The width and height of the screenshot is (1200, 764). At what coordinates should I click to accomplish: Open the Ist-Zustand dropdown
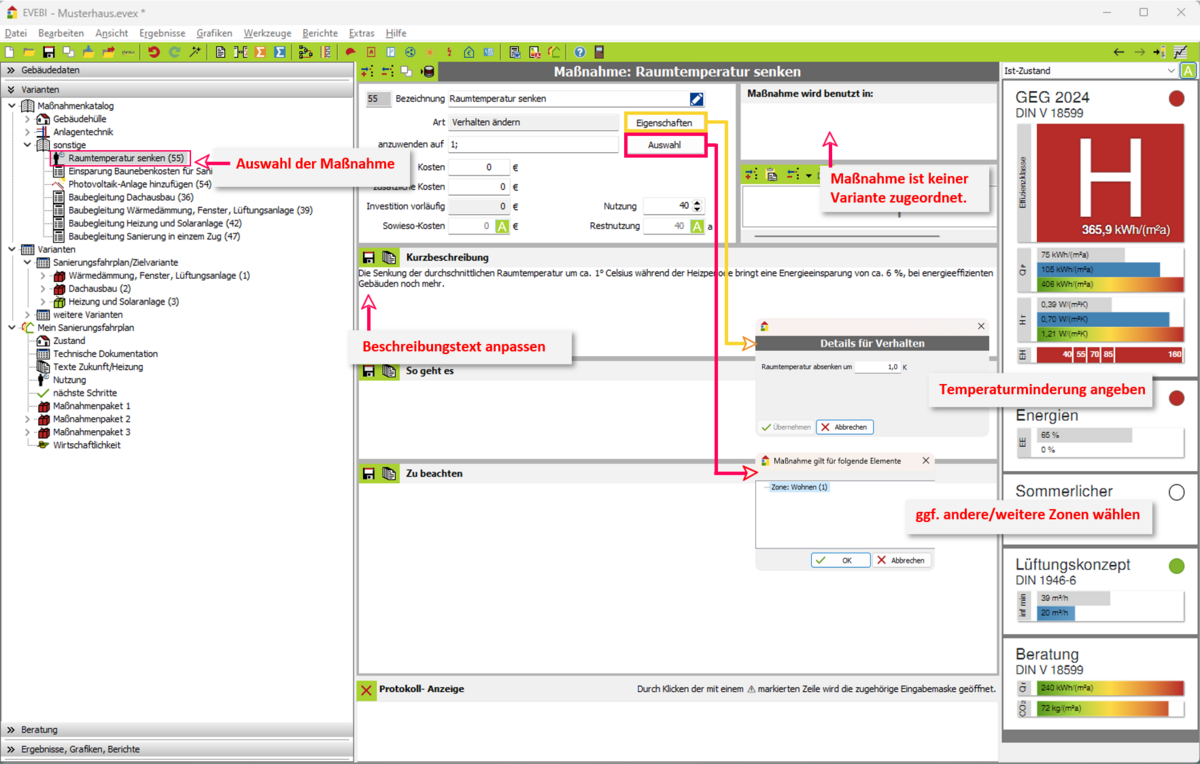tap(1171, 71)
